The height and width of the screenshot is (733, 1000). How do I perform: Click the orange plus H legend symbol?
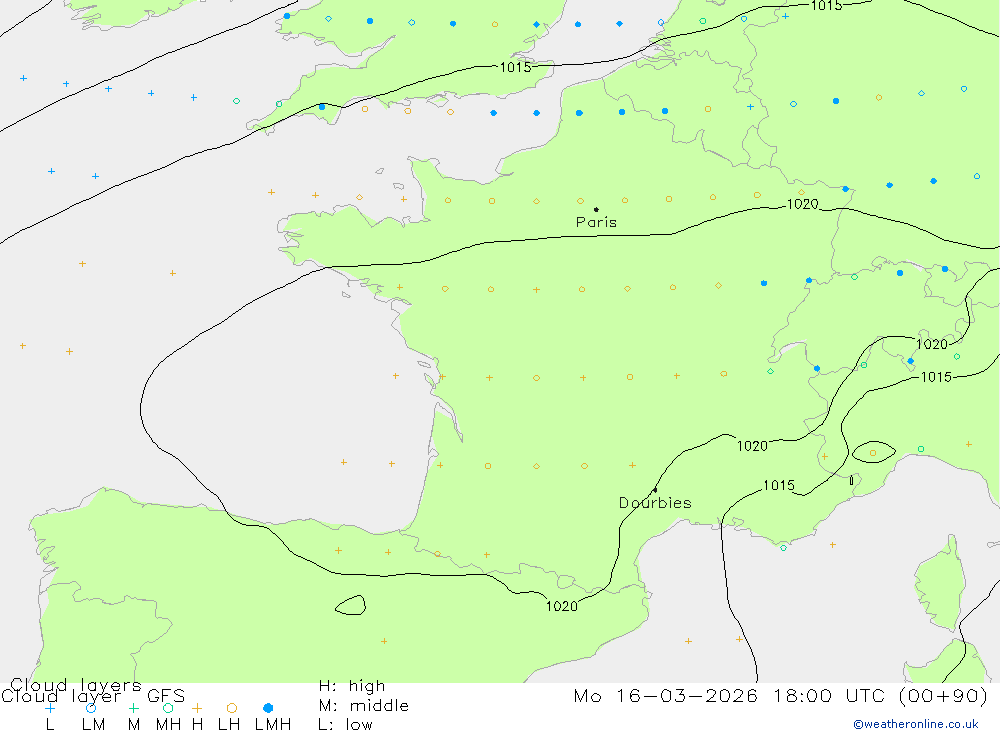coord(197,708)
